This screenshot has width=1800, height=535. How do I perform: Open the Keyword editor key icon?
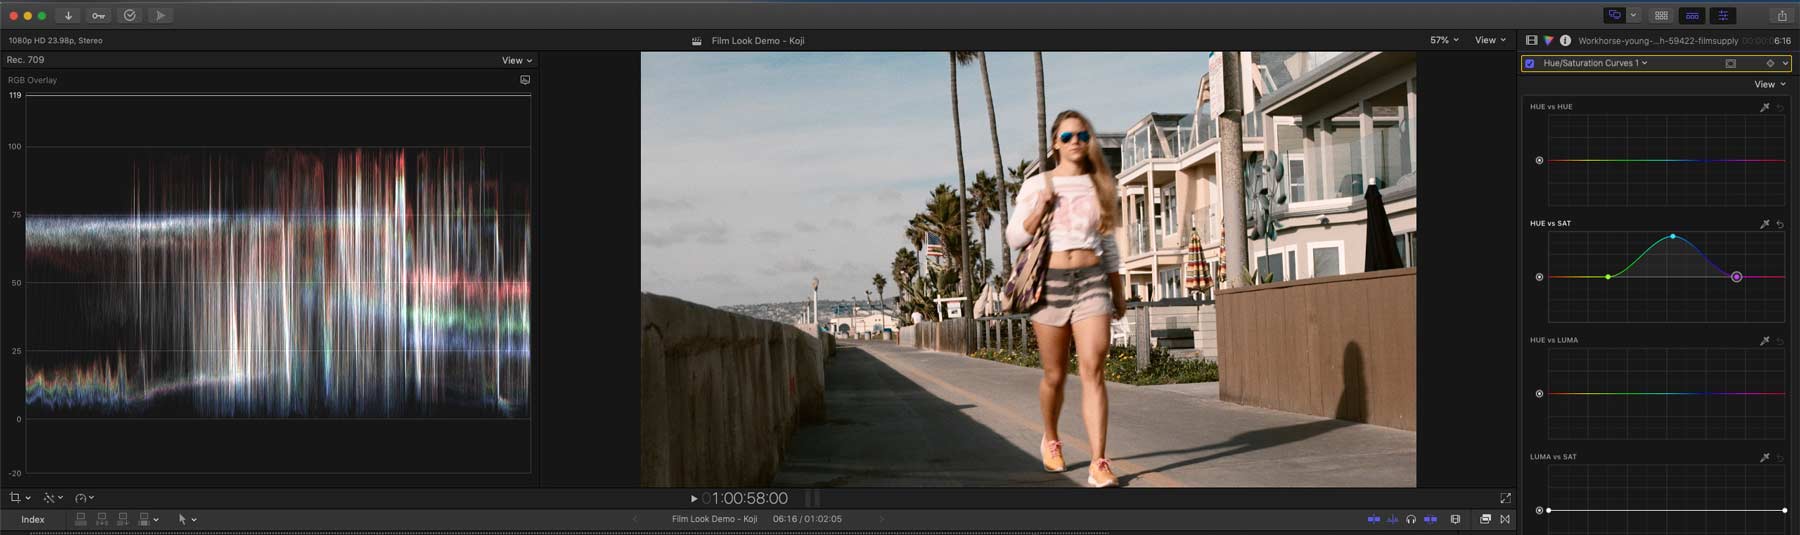click(x=98, y=16)
